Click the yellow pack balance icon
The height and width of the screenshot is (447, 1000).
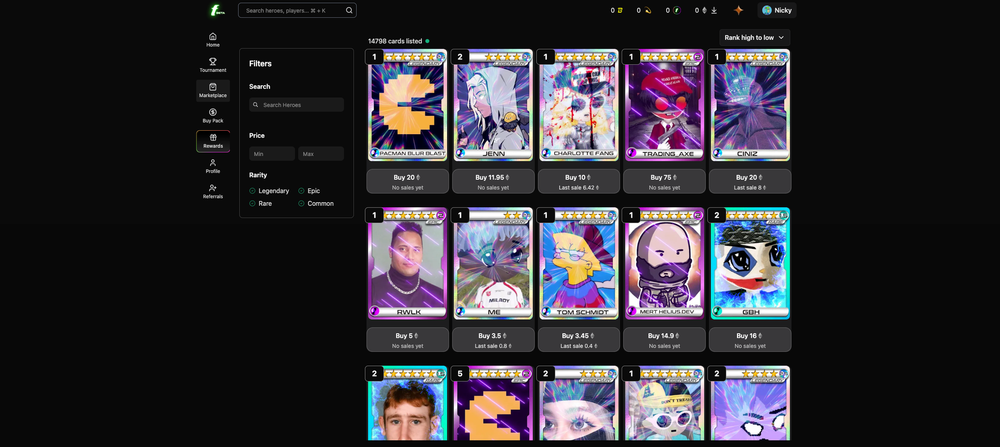(620, 10)
